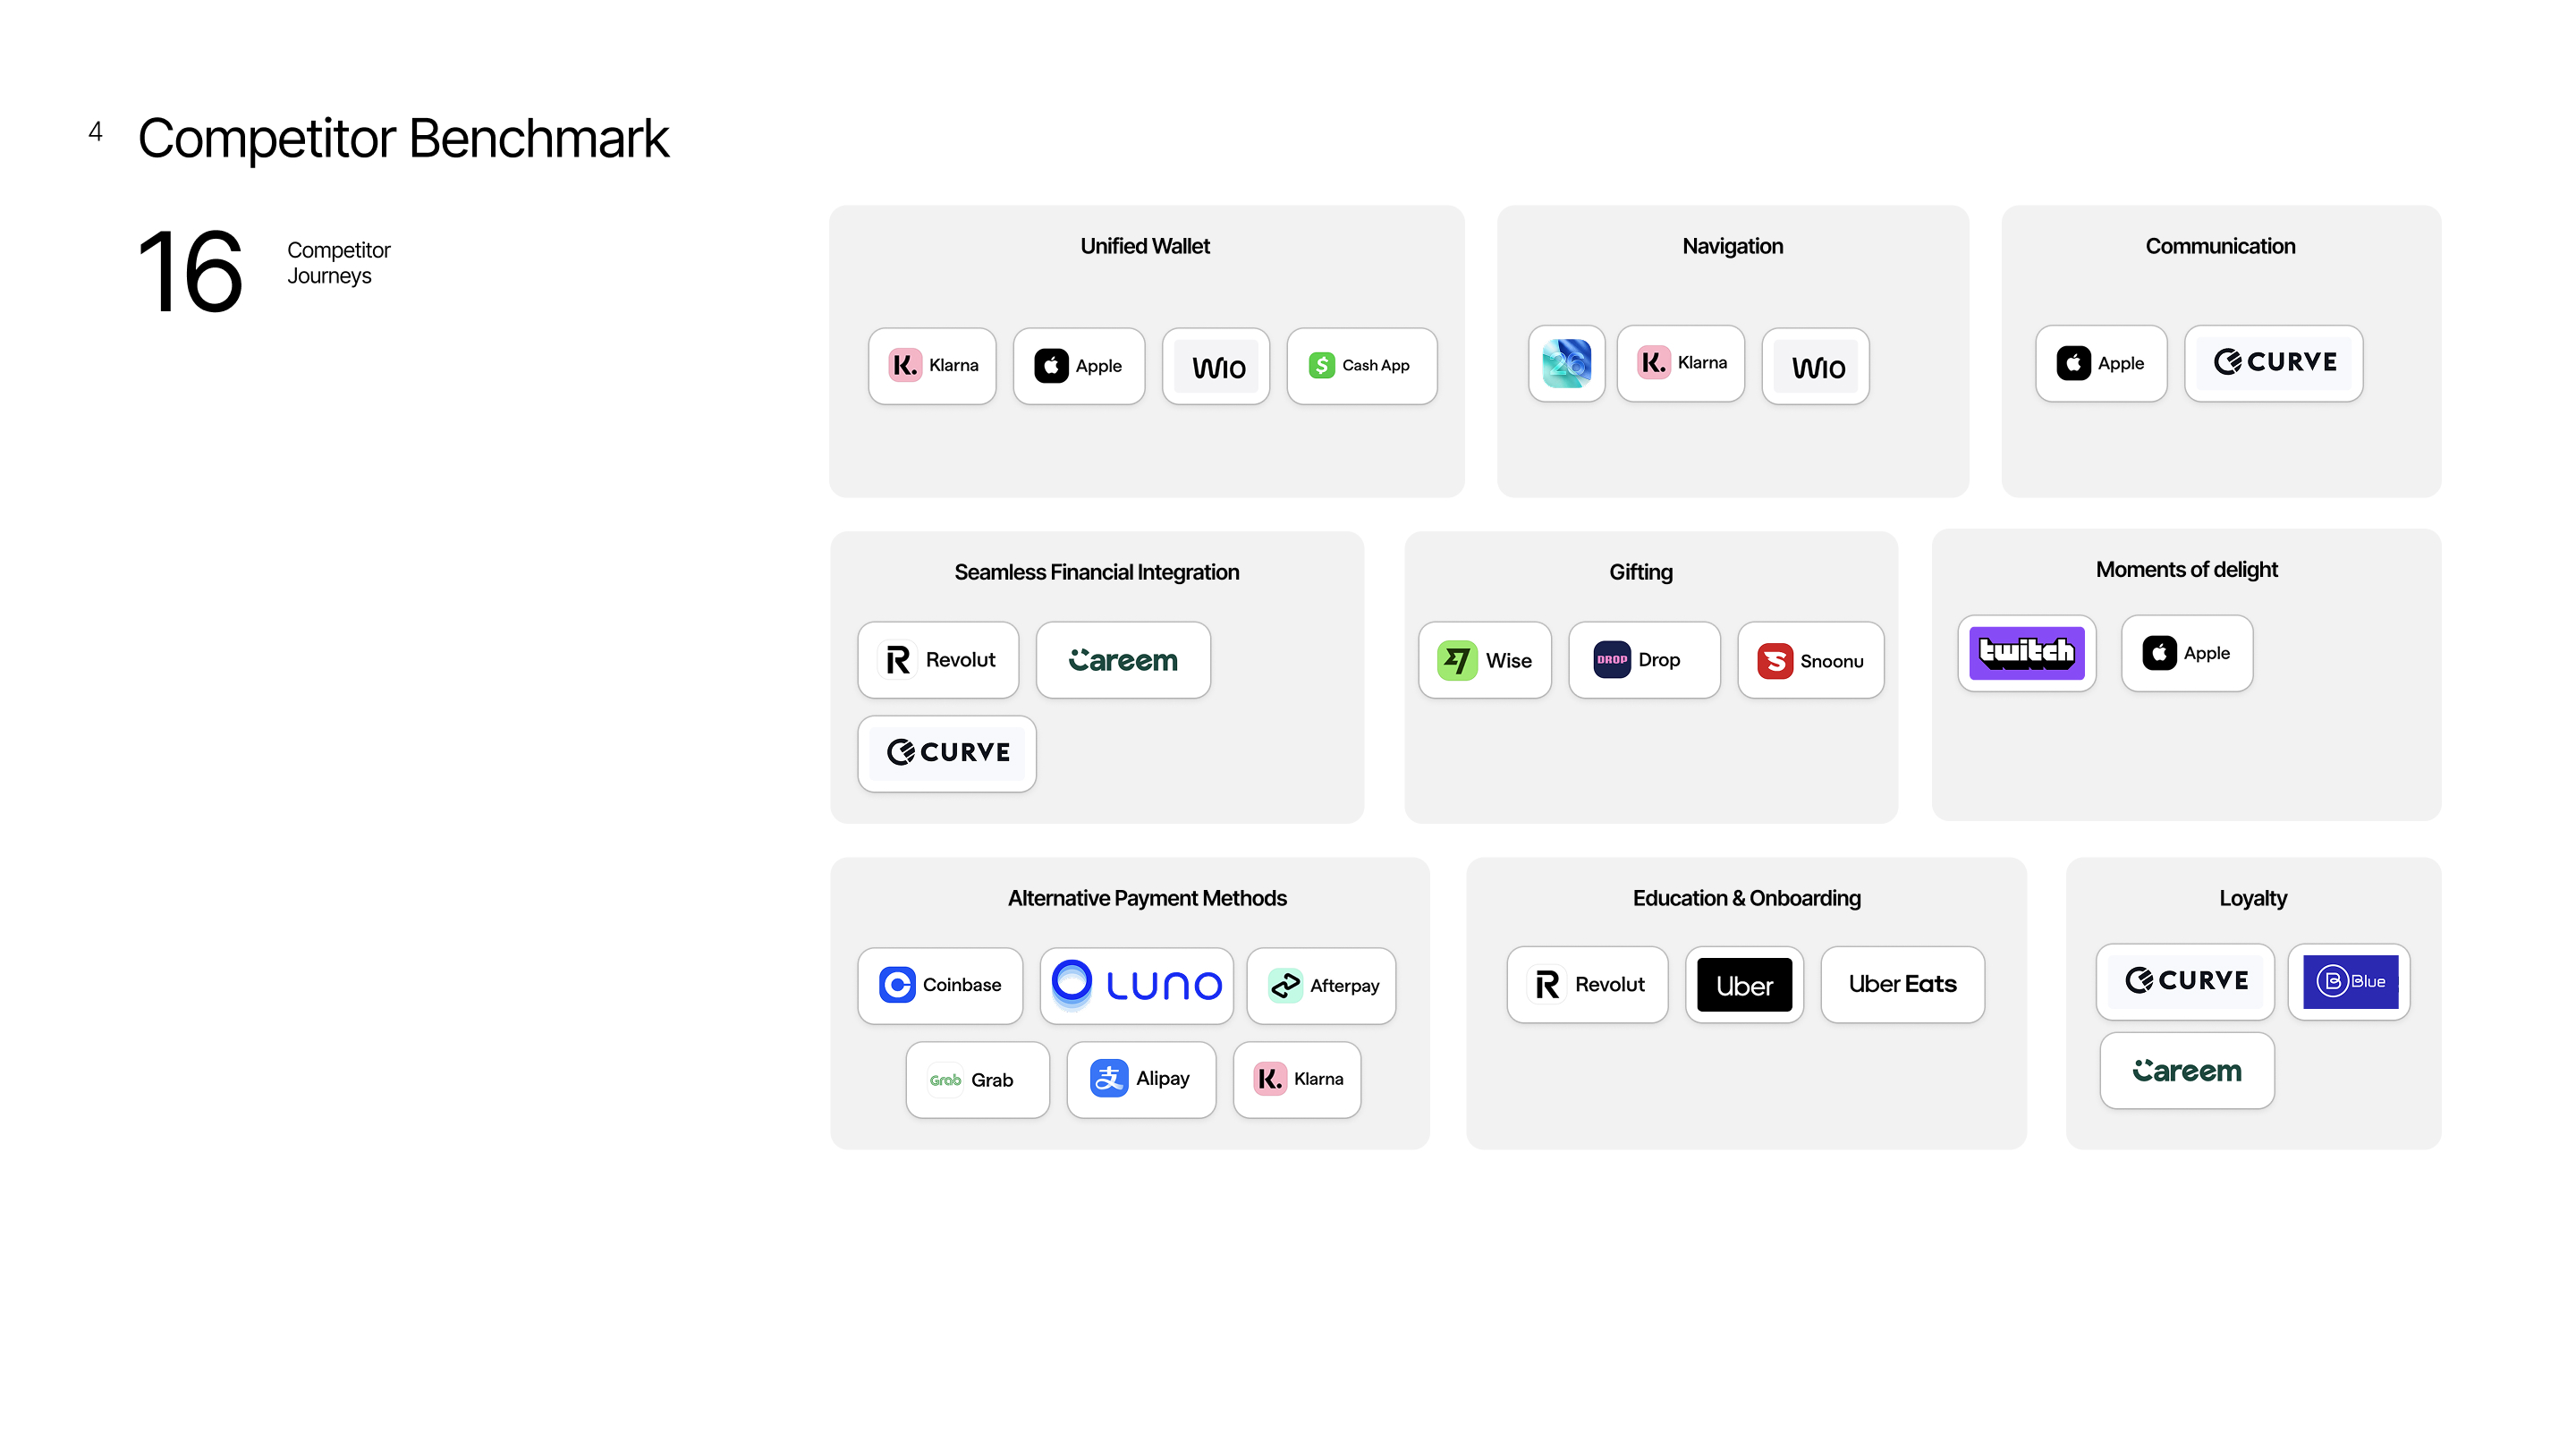Viewport: 2576px width, 1449px height.
Task: Click the Klarna logo under Unified Wallet
Action: pyautogui.click(x=932, y=366)
